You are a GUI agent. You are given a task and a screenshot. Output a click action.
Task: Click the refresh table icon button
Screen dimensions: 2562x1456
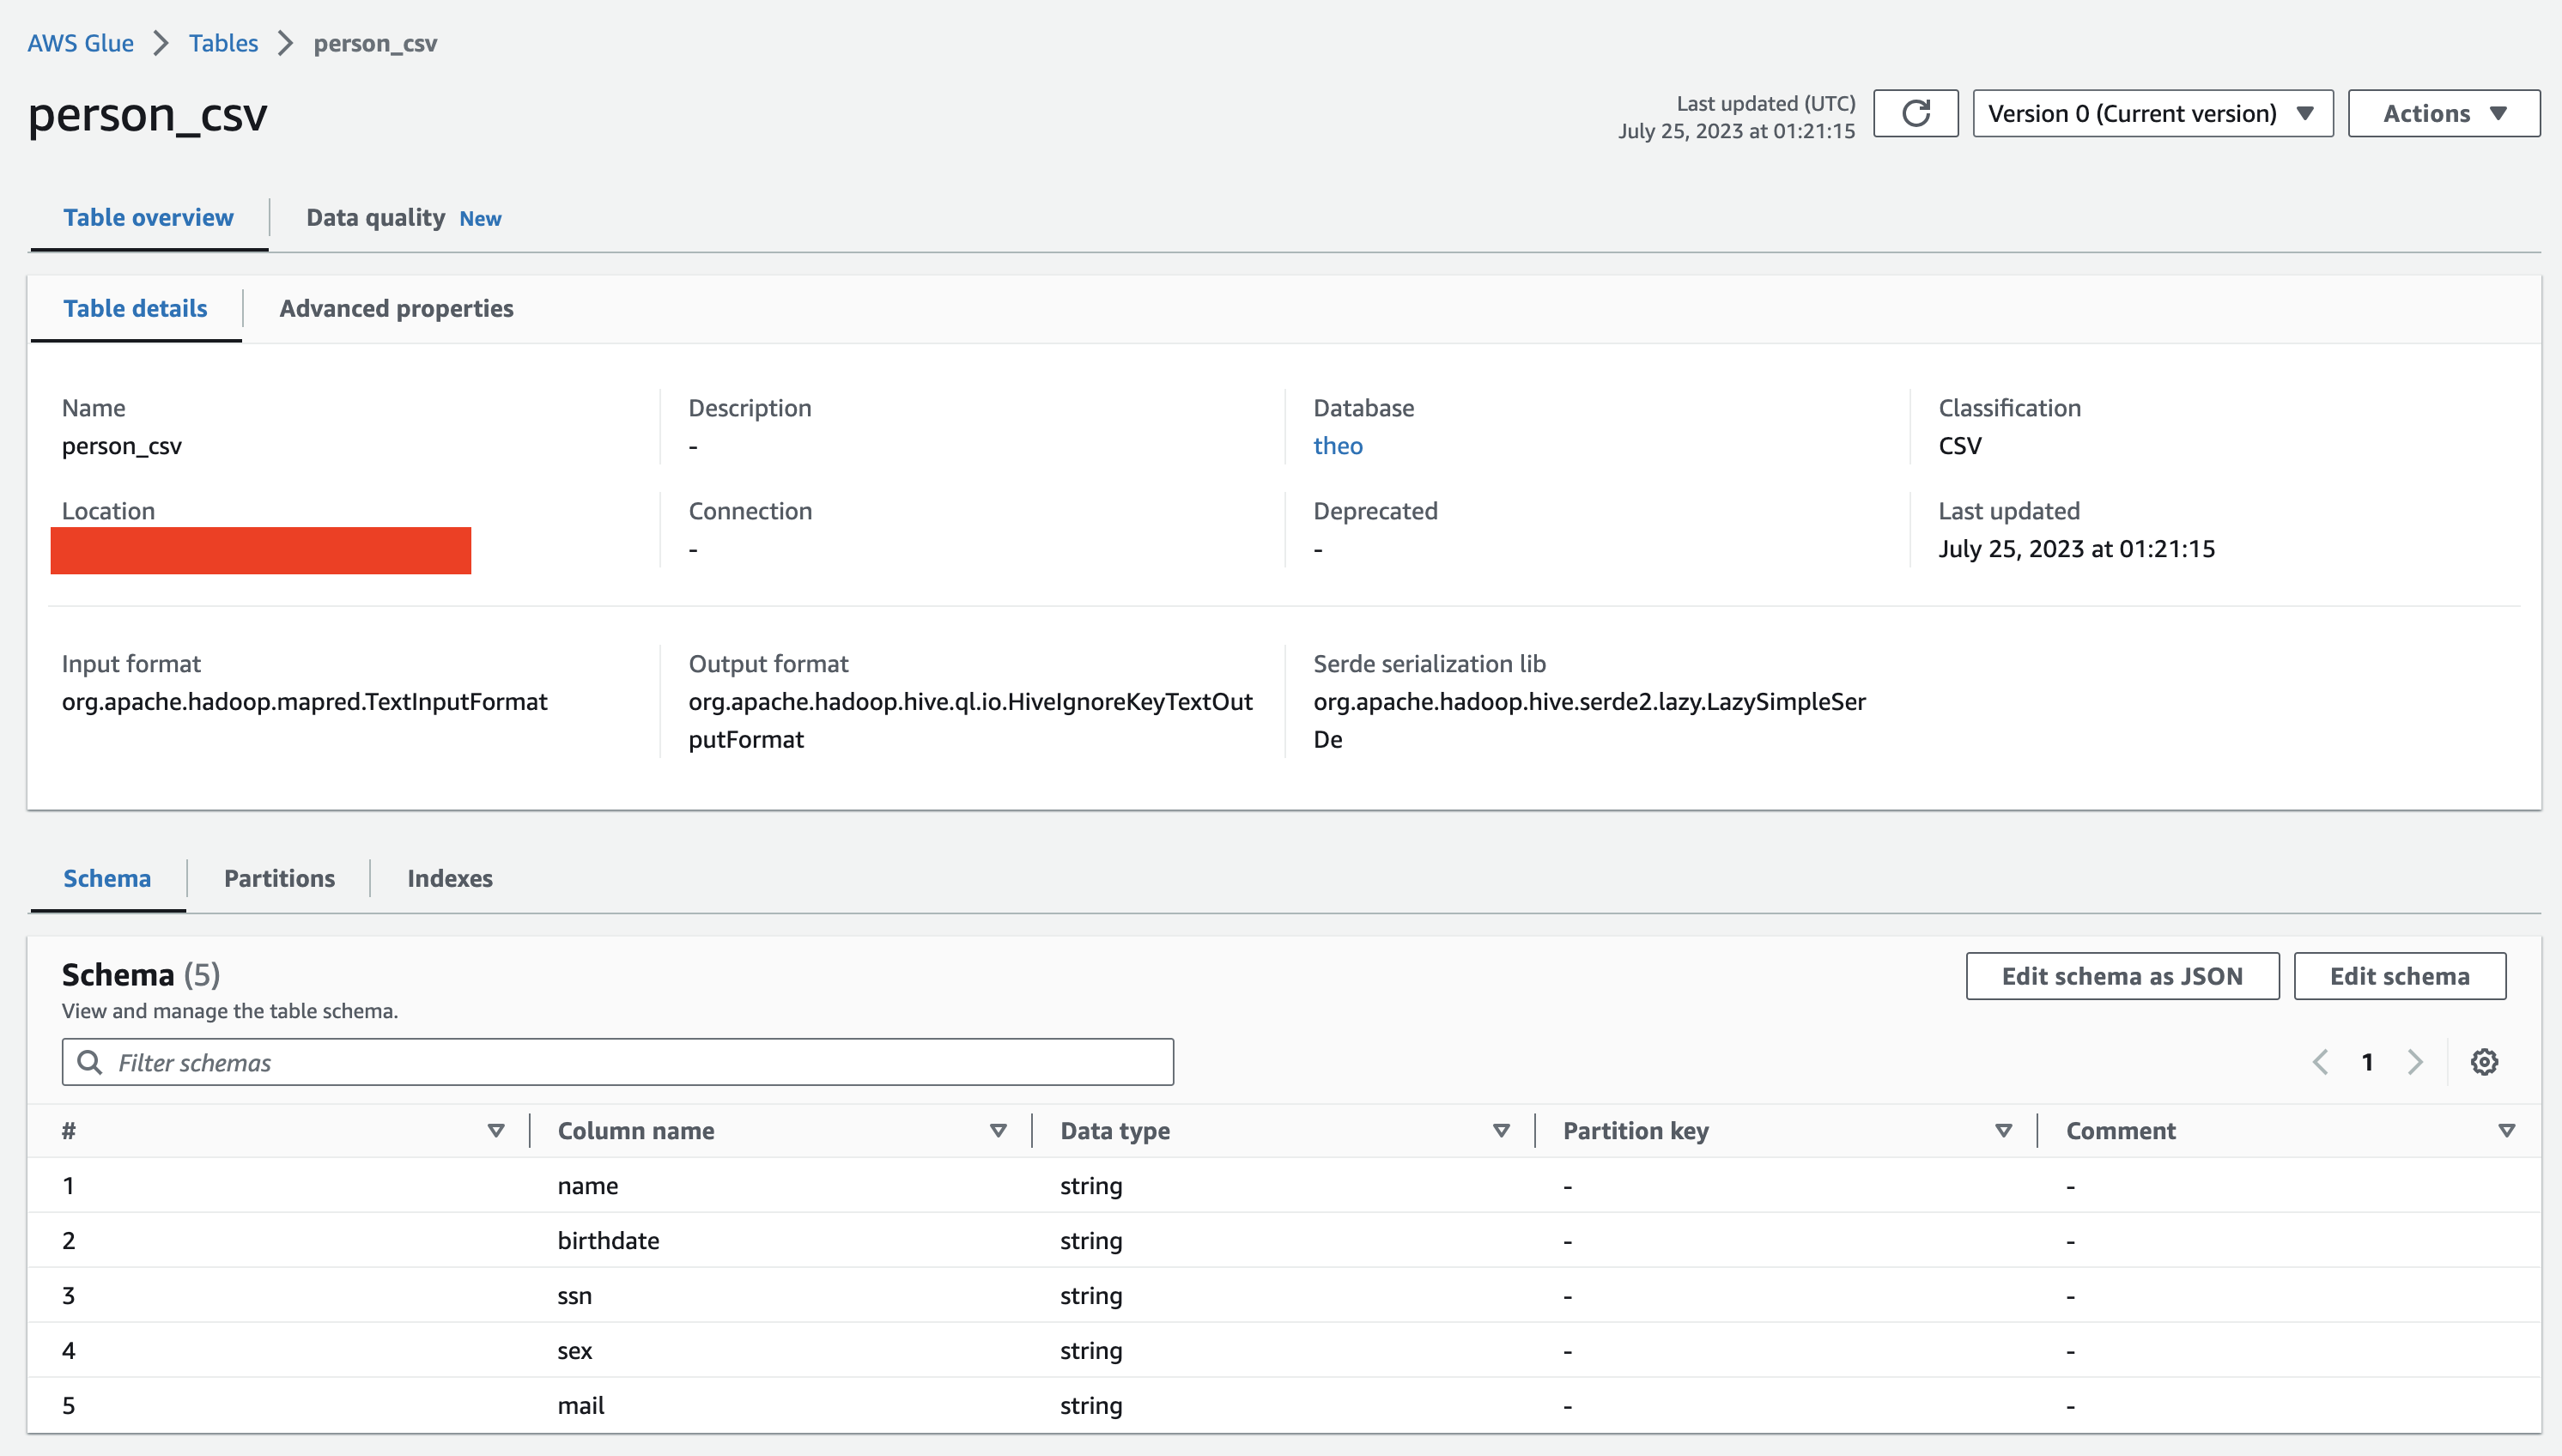[1914, 113]
